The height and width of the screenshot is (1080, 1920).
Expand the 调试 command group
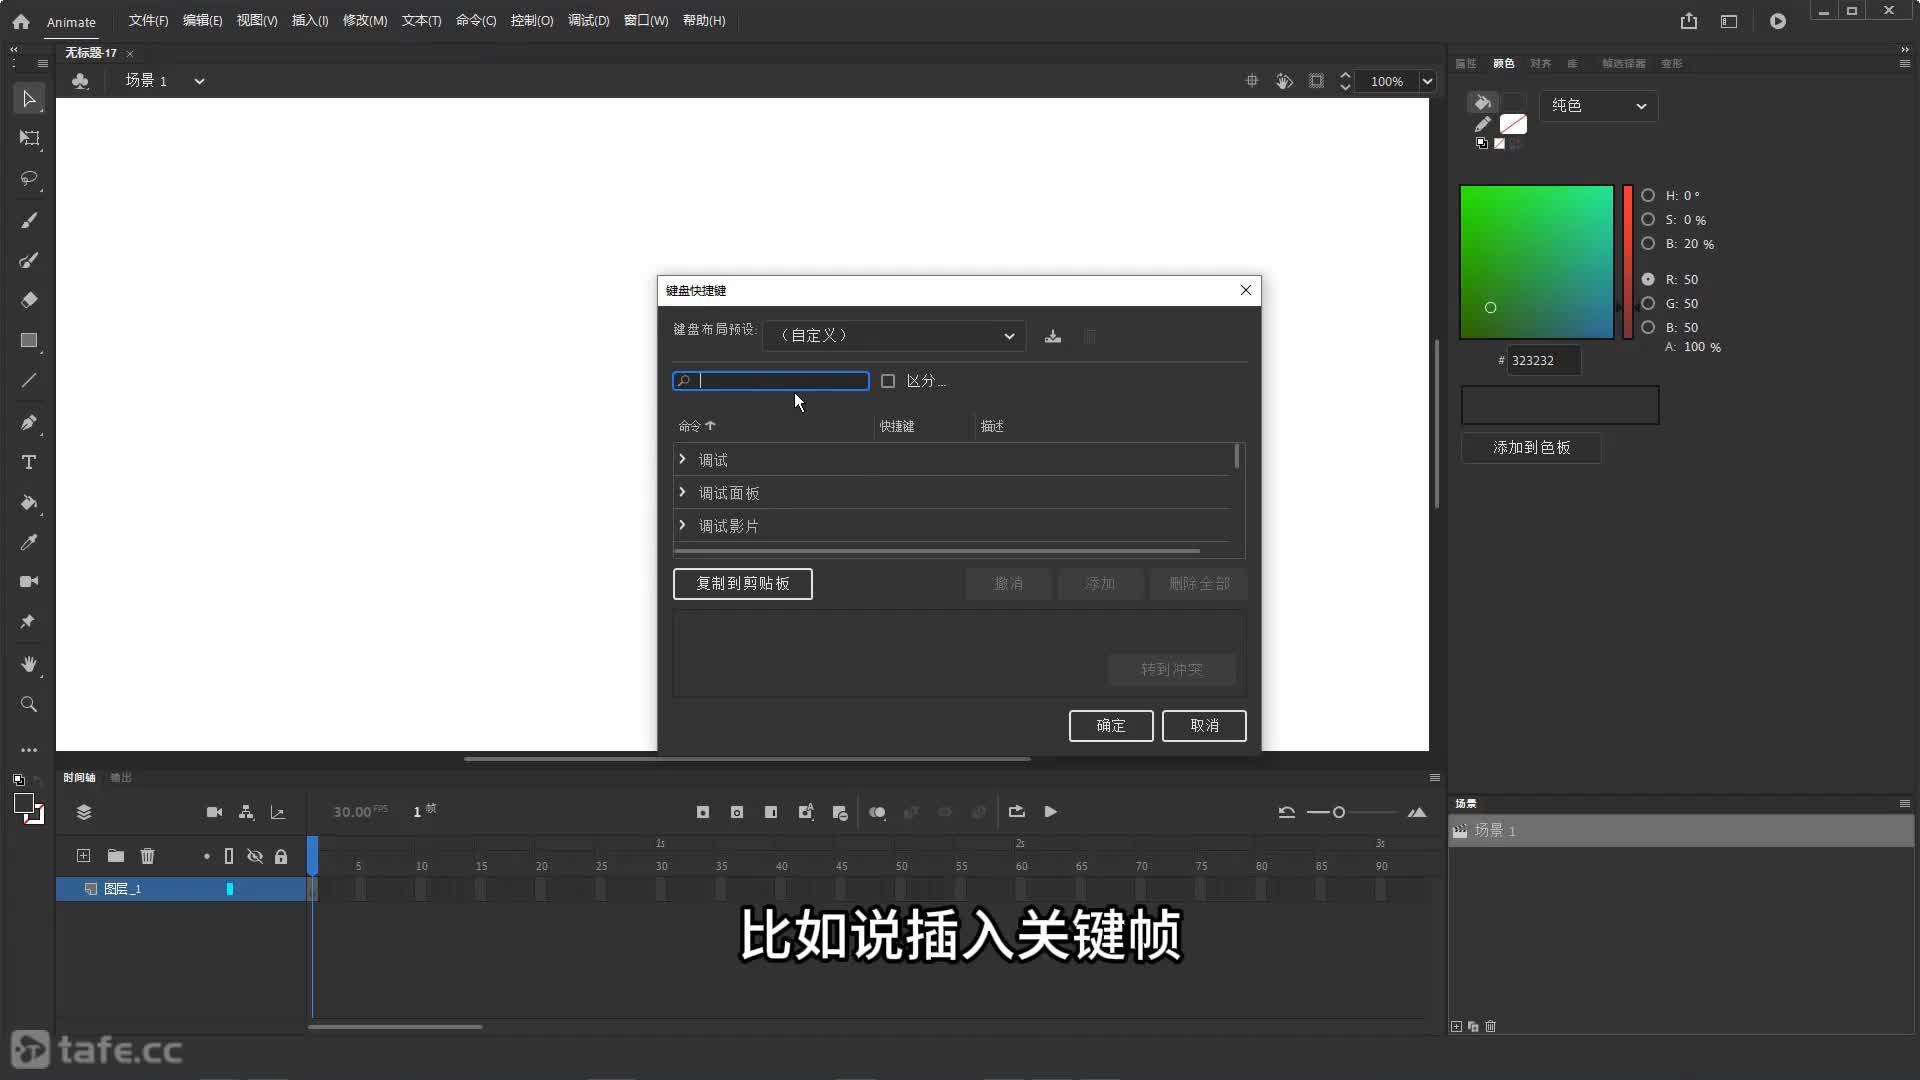[x=683, y=459]
